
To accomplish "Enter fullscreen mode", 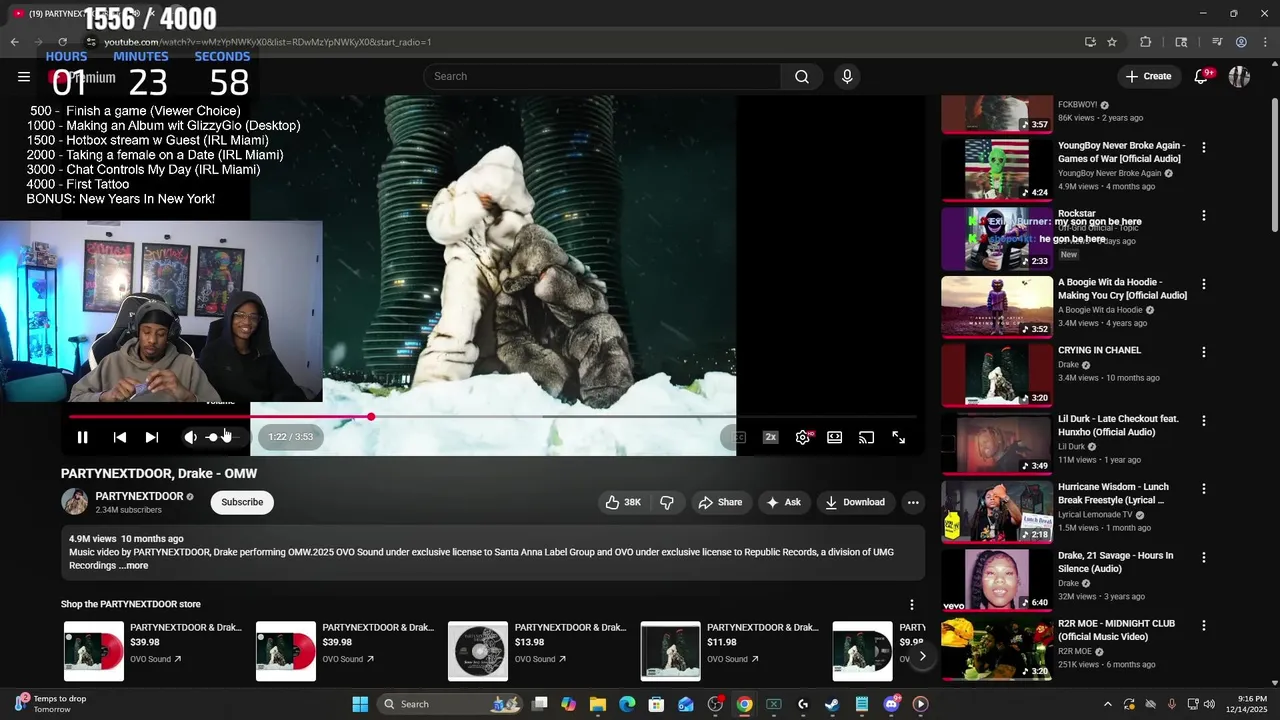I will click(x=899, y=437).
